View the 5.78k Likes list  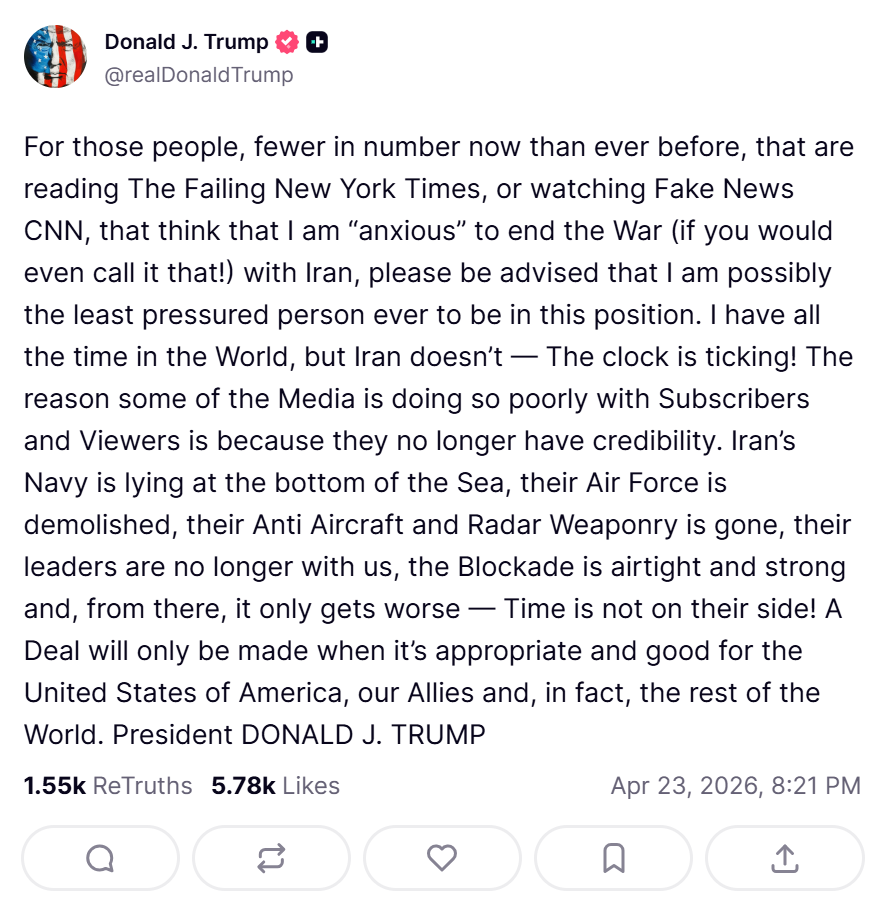pyautogui.click(x=275, y=786)
